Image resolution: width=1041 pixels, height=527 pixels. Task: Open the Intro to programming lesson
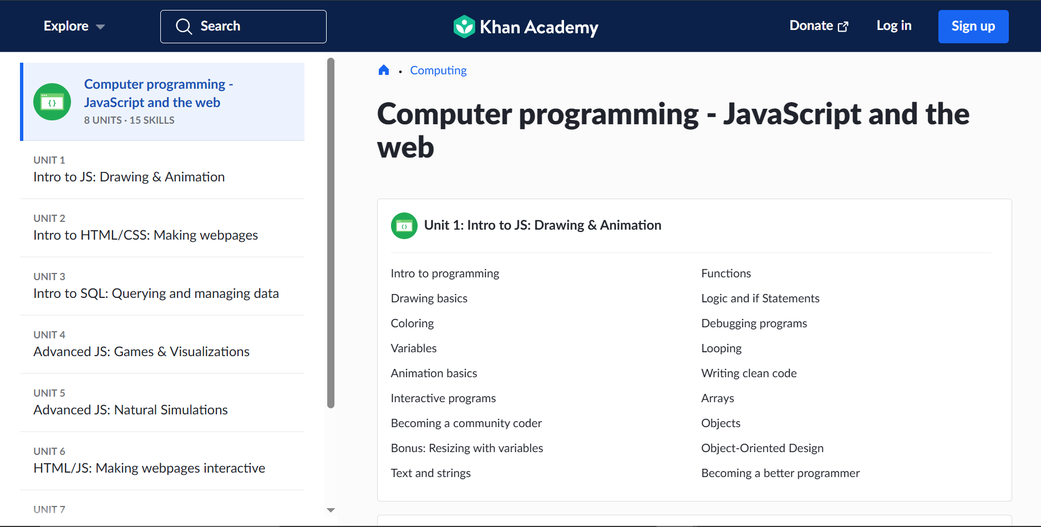click(445, 273)
